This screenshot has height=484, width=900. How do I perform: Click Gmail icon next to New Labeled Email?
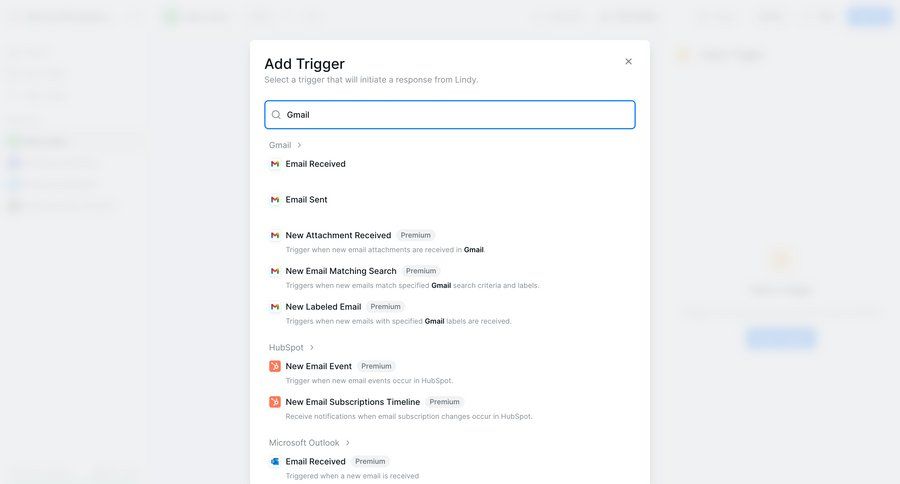(275, 307)
